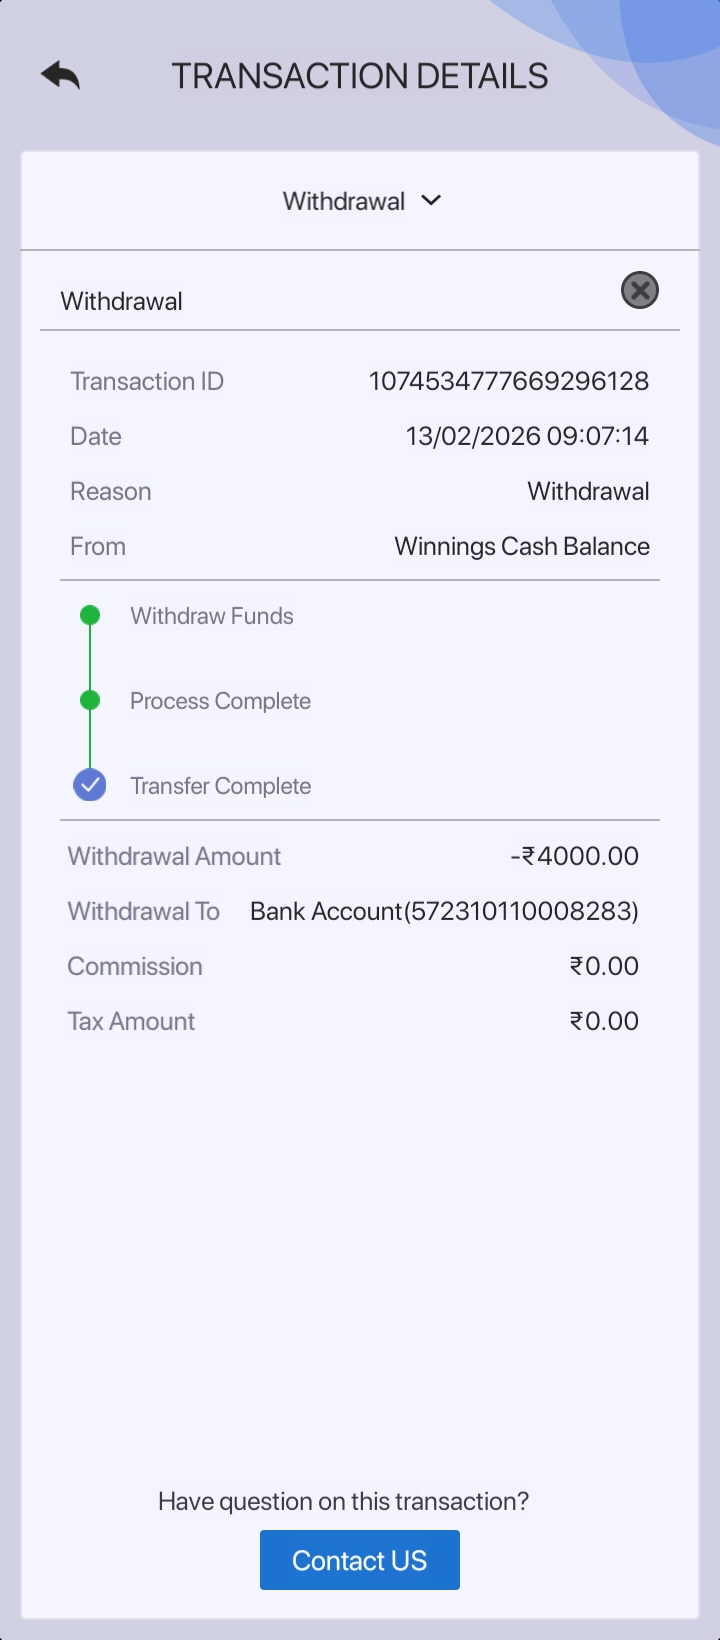Click the withdrawal amount -₹4000.00
The height and width of the screenshot is (1640, 720).
point(574,856)
